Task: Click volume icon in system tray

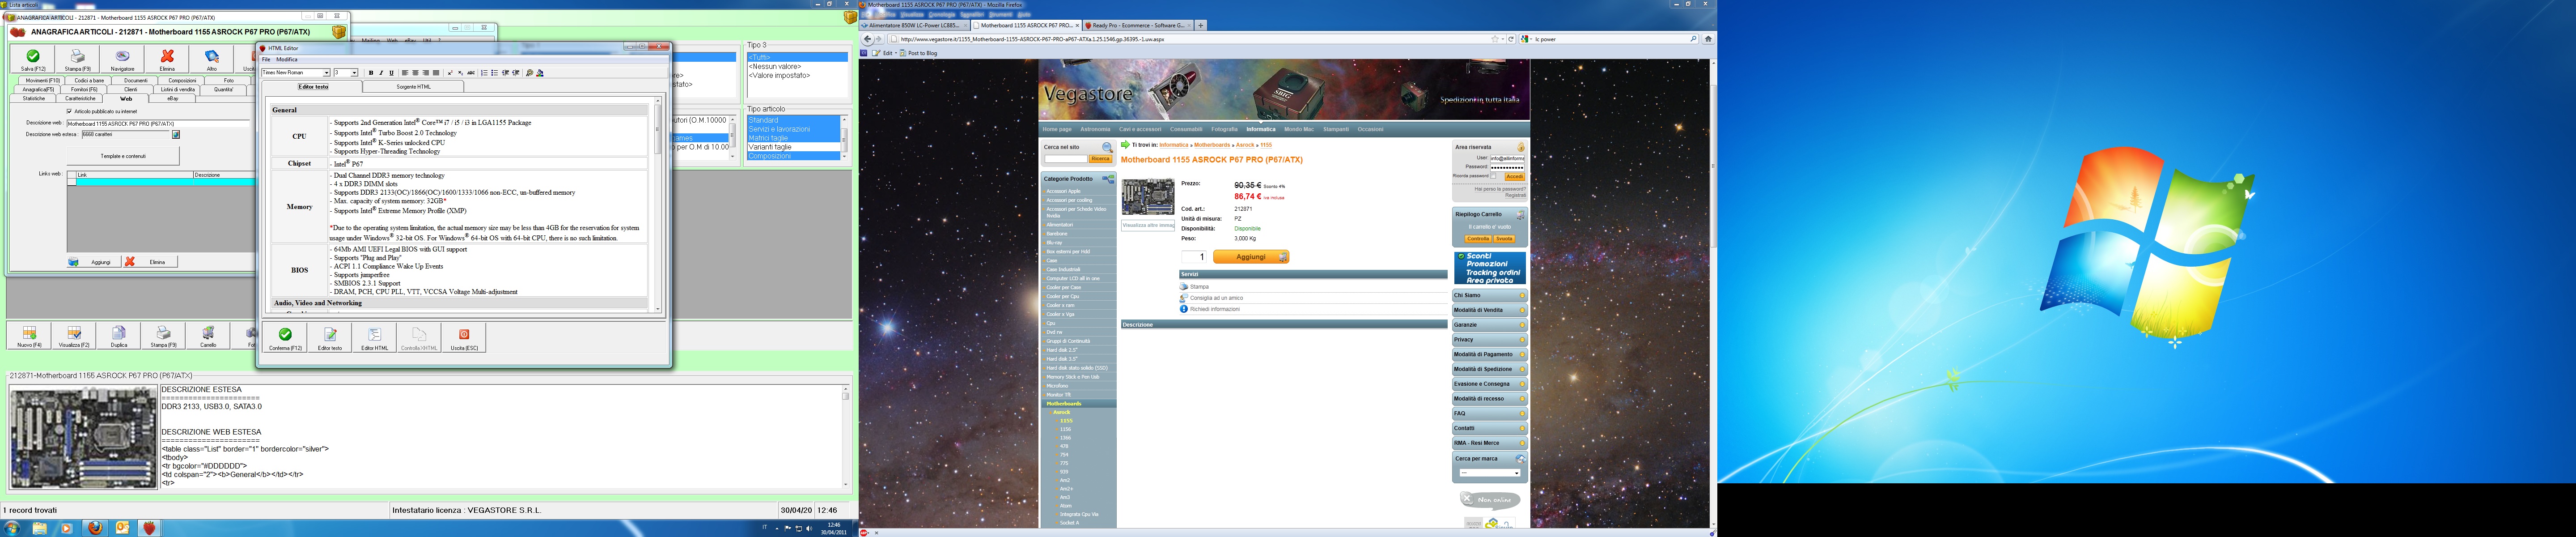Action: 809,528
